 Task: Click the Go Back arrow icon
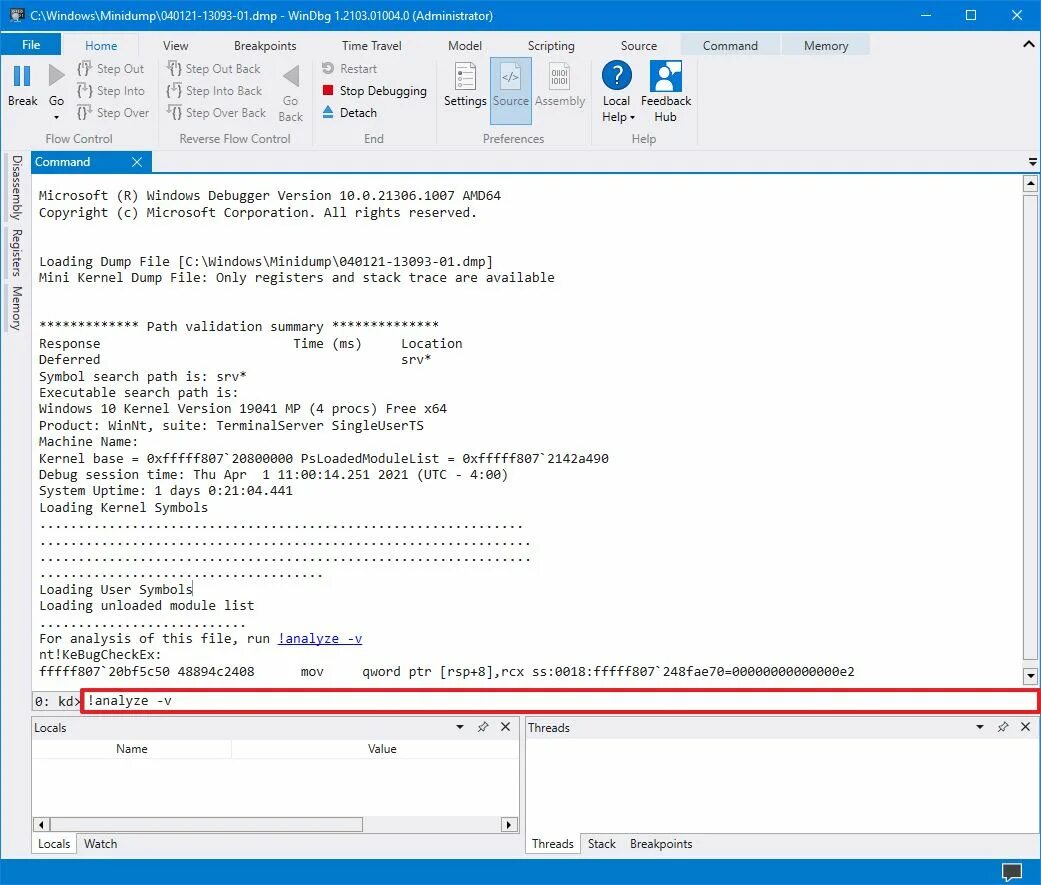click(x=291, y=76)
